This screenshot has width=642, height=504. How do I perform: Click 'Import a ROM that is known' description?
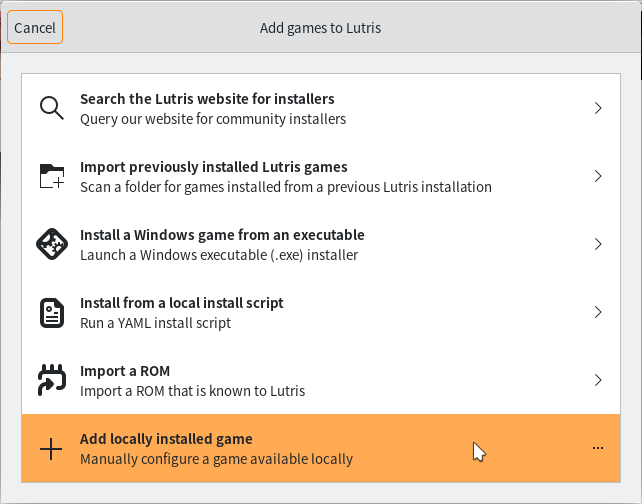[192, 391]
